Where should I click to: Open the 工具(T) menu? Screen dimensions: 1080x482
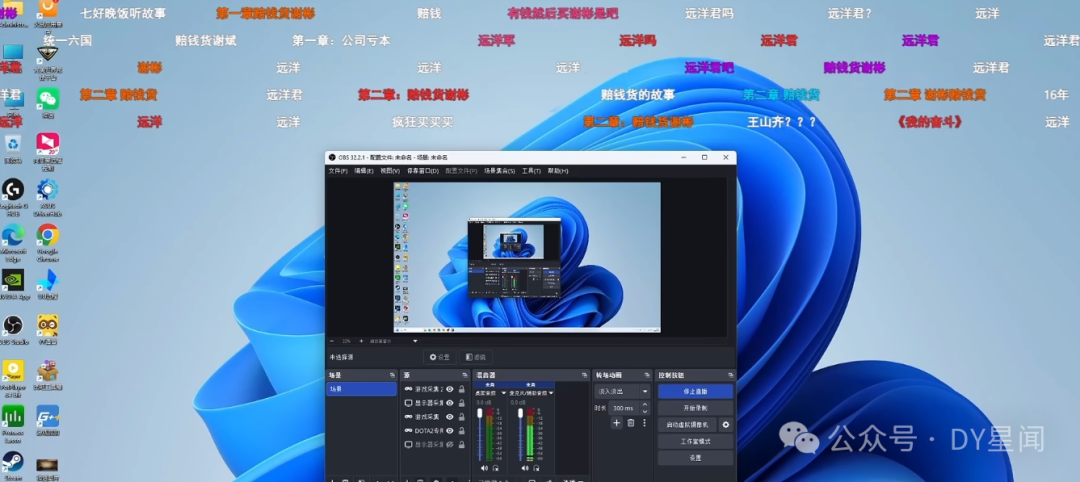(531, 171)
